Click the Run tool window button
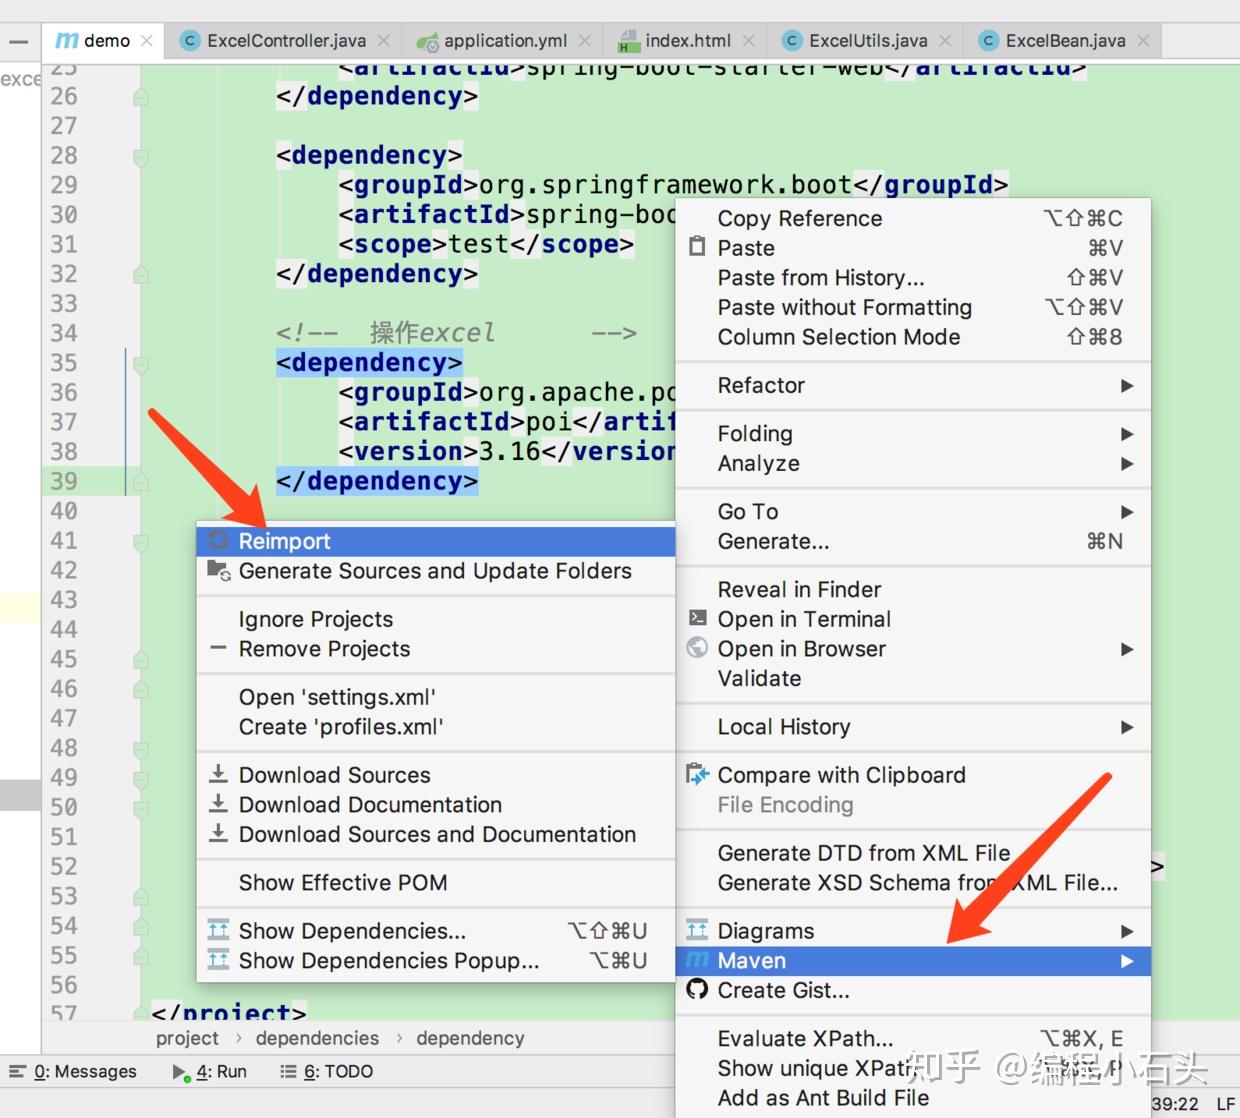Image resolution: width=1240 pixels, height=1118 pixels. [209, 1071]
